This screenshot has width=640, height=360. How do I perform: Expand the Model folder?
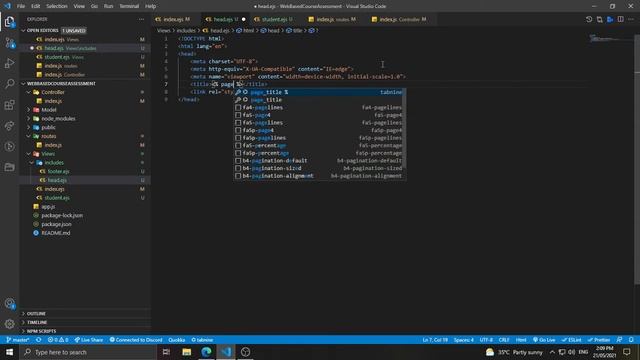[x=29, y=110]
